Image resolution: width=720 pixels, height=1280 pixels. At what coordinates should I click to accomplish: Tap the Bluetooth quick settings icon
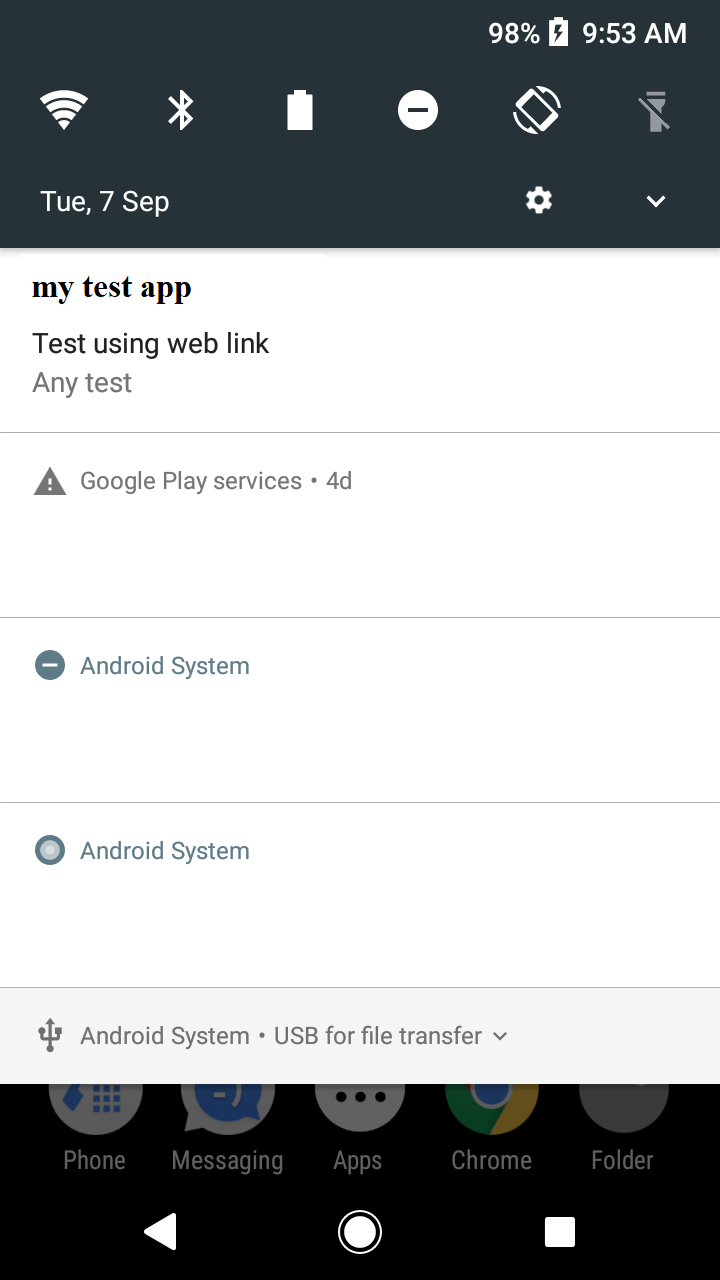coord(181,110)
